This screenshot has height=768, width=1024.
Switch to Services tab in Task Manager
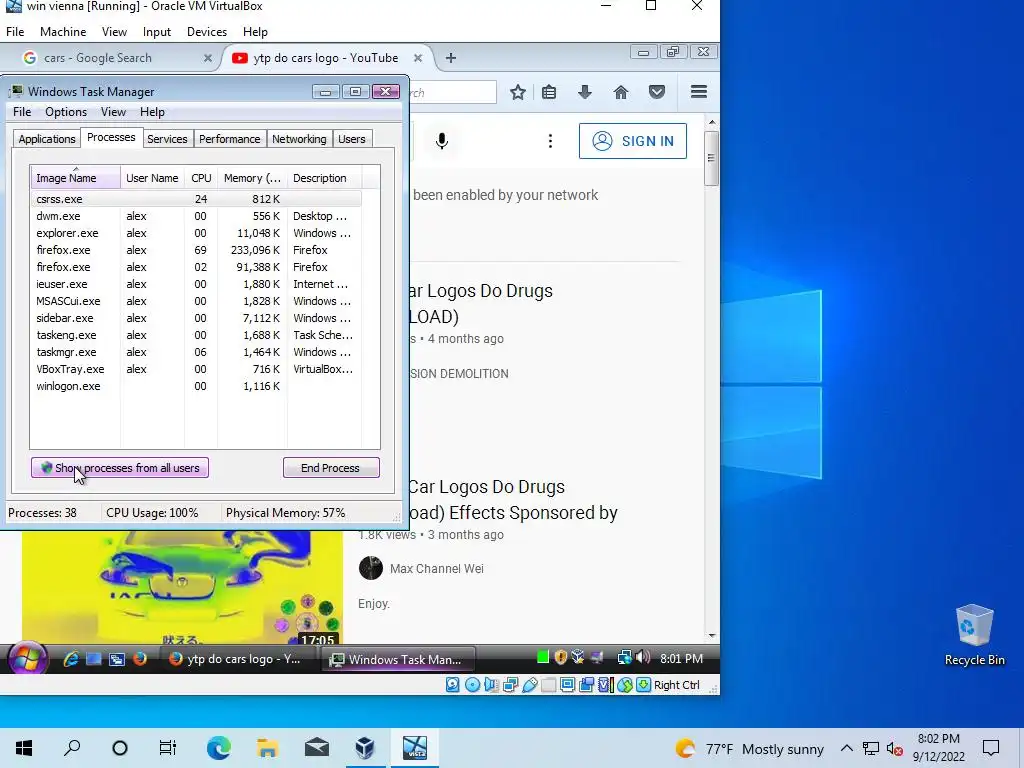(167, 139)
